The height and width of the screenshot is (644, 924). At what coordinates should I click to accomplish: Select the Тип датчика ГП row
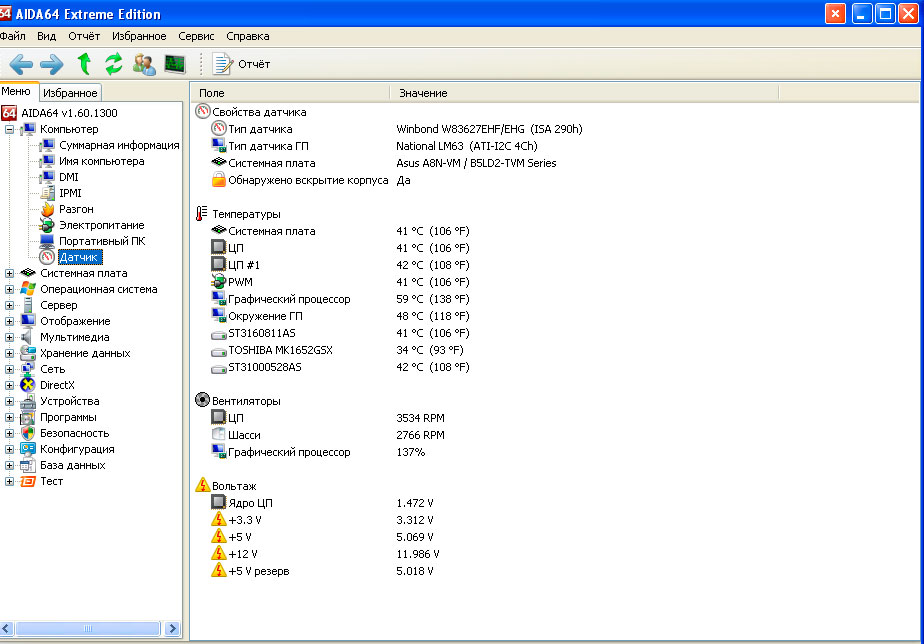click(x=374, y=146)
